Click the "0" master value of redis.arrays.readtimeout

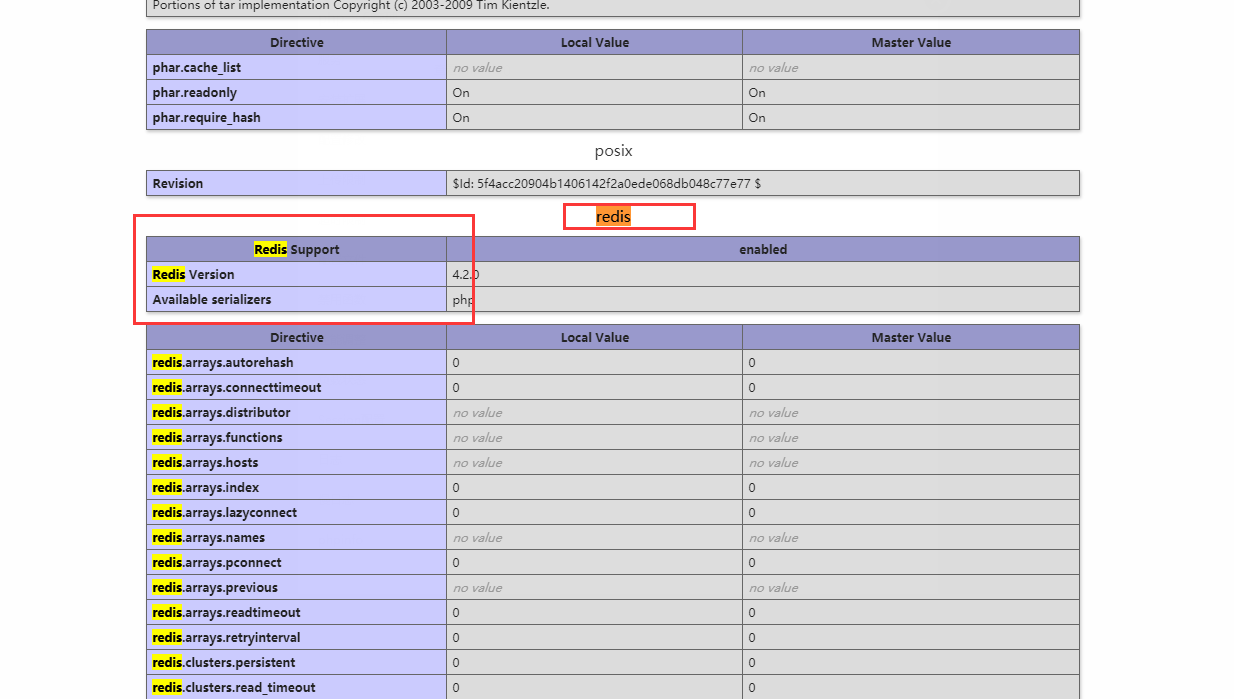click(752, 613)
